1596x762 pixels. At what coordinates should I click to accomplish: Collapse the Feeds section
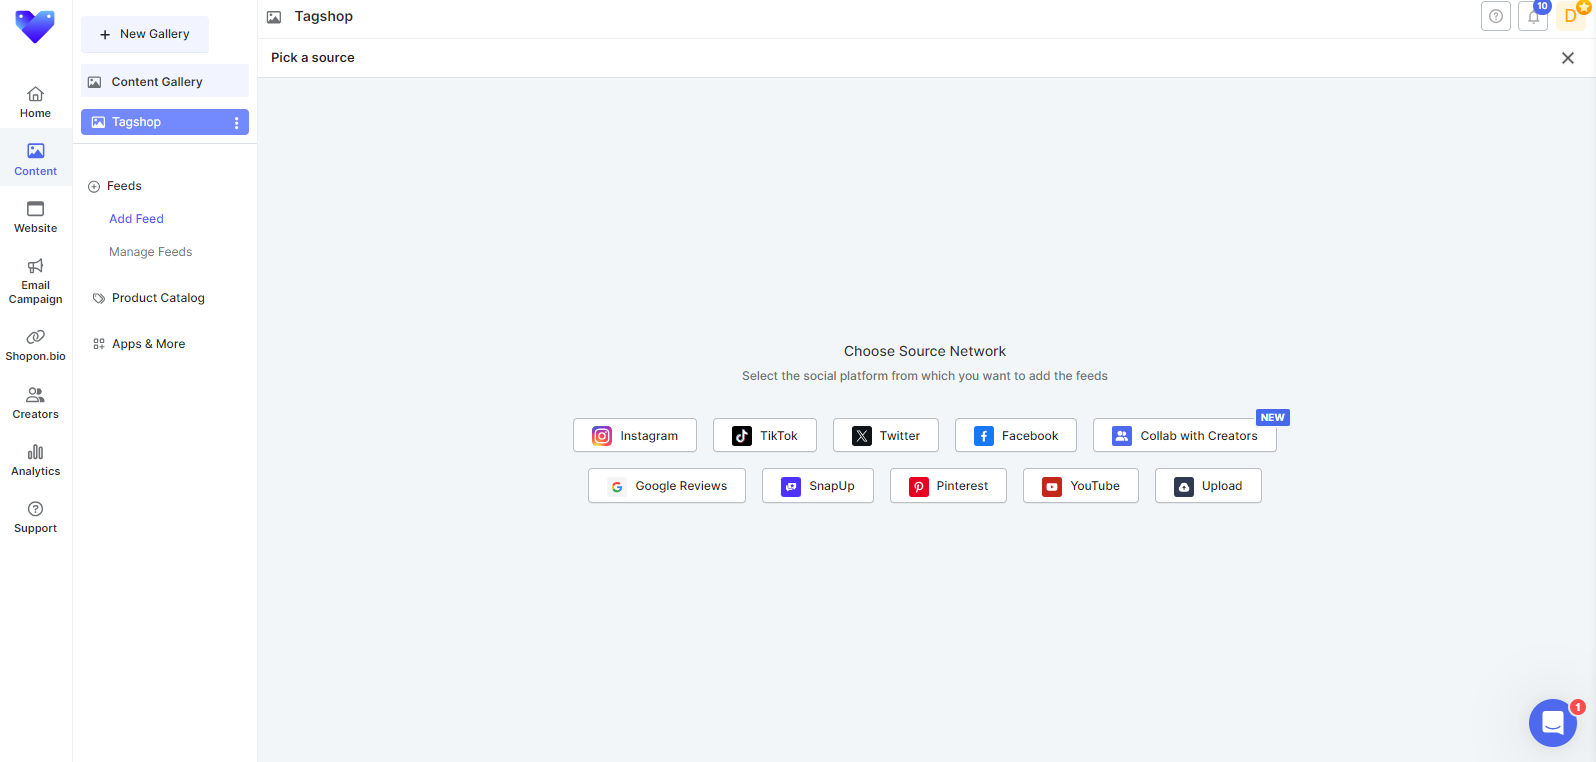94,187
